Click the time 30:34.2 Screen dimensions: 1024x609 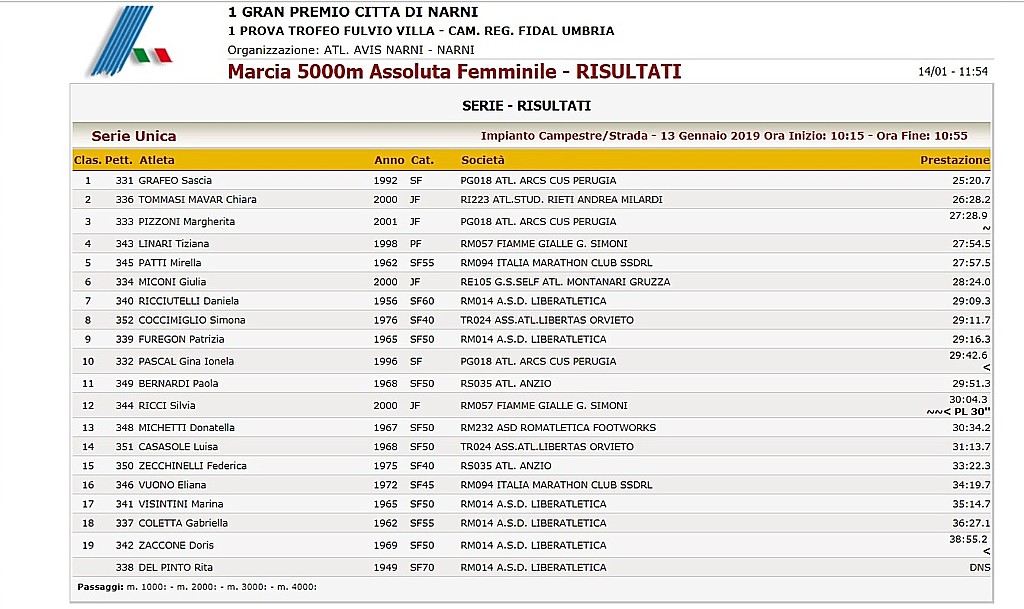click(x=971, y=428)
